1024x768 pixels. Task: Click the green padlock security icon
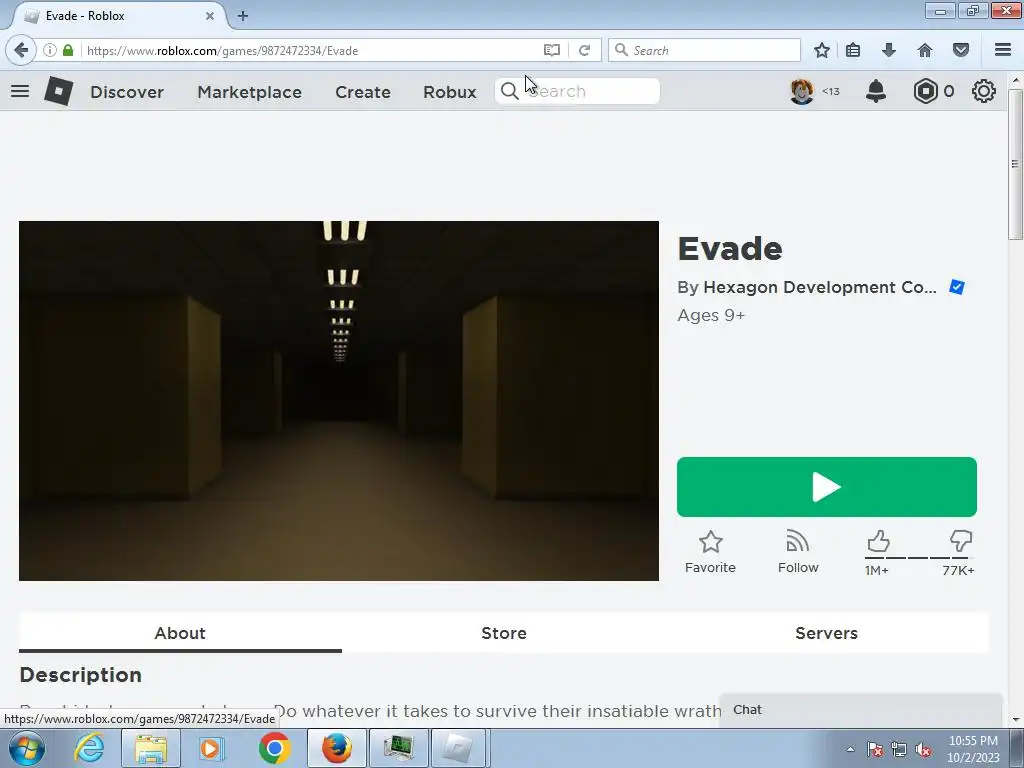pos(68,50)
